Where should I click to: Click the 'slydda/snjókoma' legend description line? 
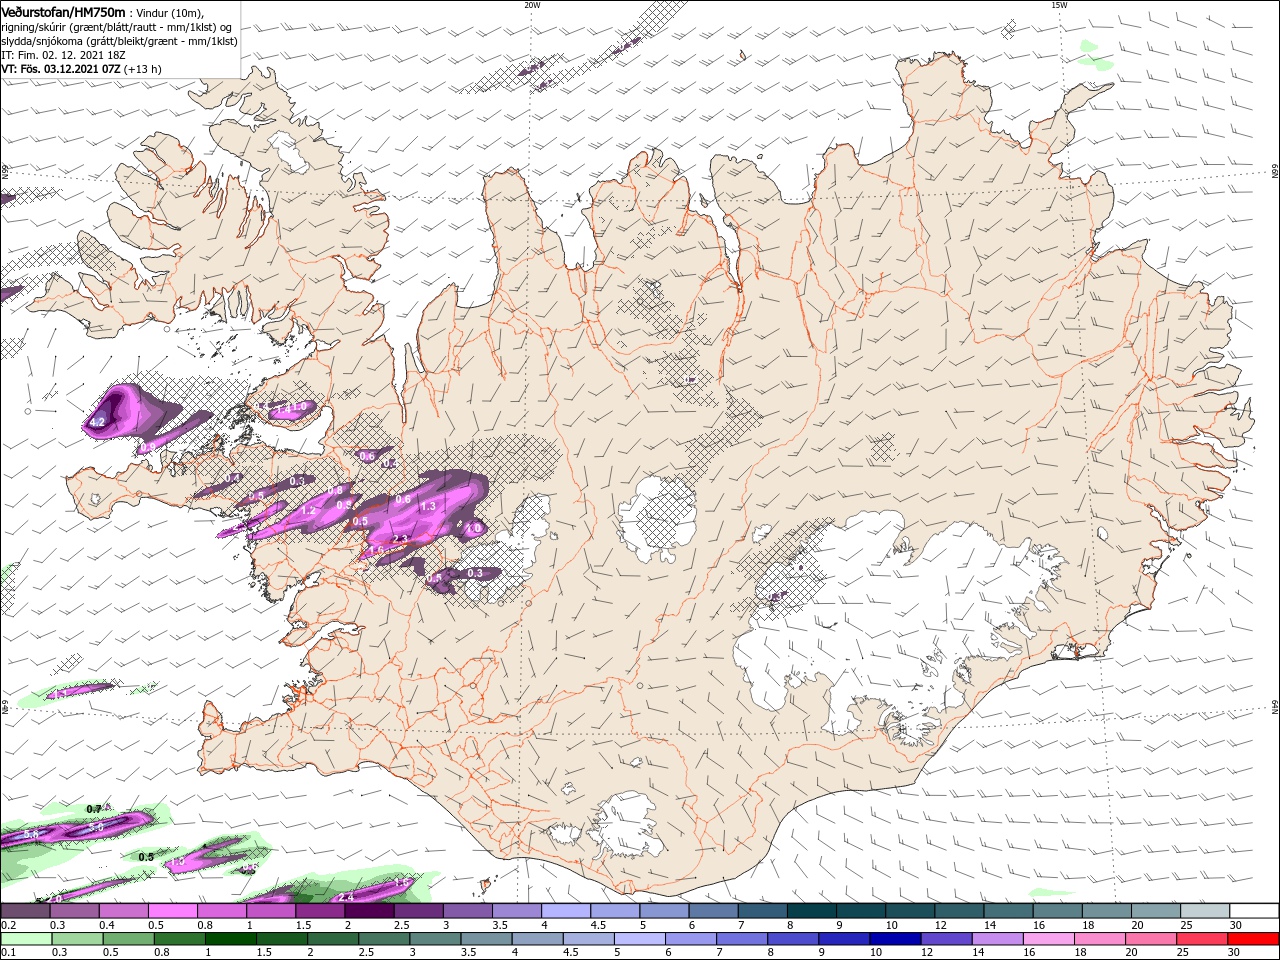119,41
